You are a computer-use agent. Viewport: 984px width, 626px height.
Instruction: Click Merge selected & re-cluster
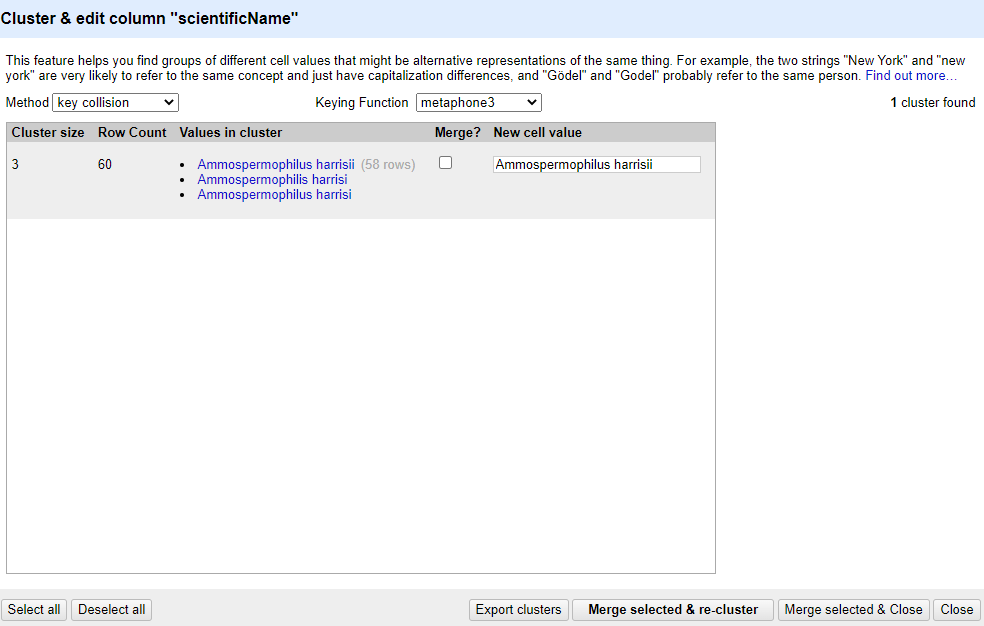pos(672,609)
